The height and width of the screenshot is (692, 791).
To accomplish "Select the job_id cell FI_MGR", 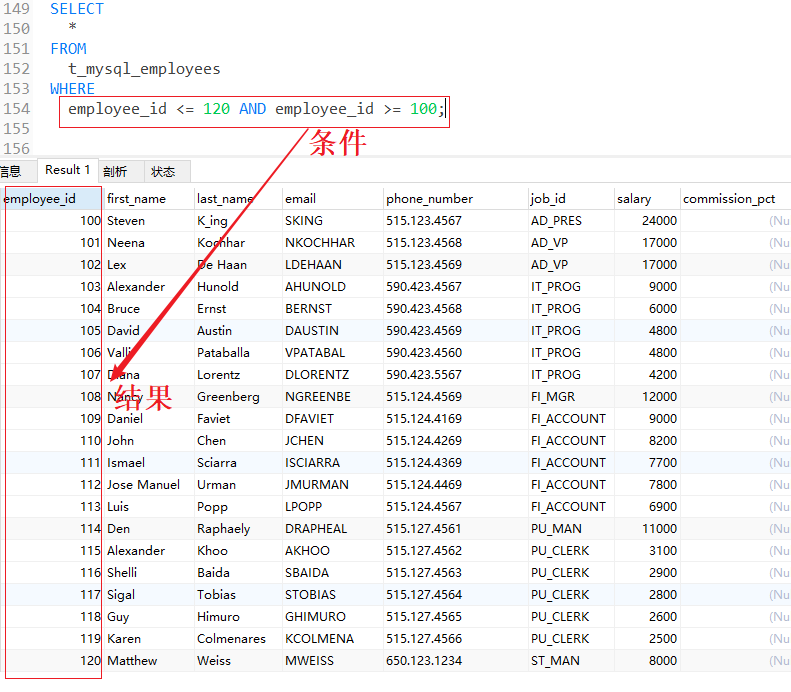I will (571, 397).
